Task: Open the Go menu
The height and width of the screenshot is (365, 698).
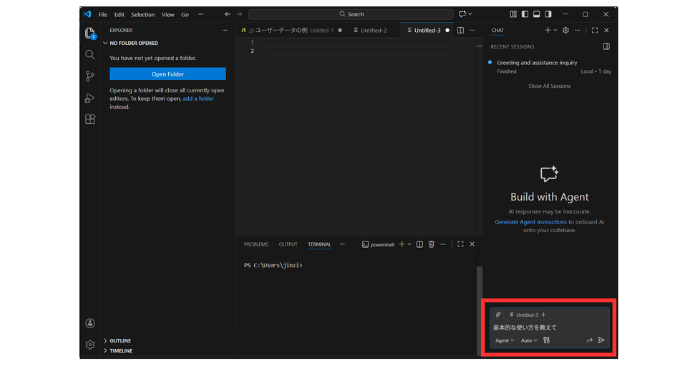Action: pyautogui.click(x=185, y=15)
